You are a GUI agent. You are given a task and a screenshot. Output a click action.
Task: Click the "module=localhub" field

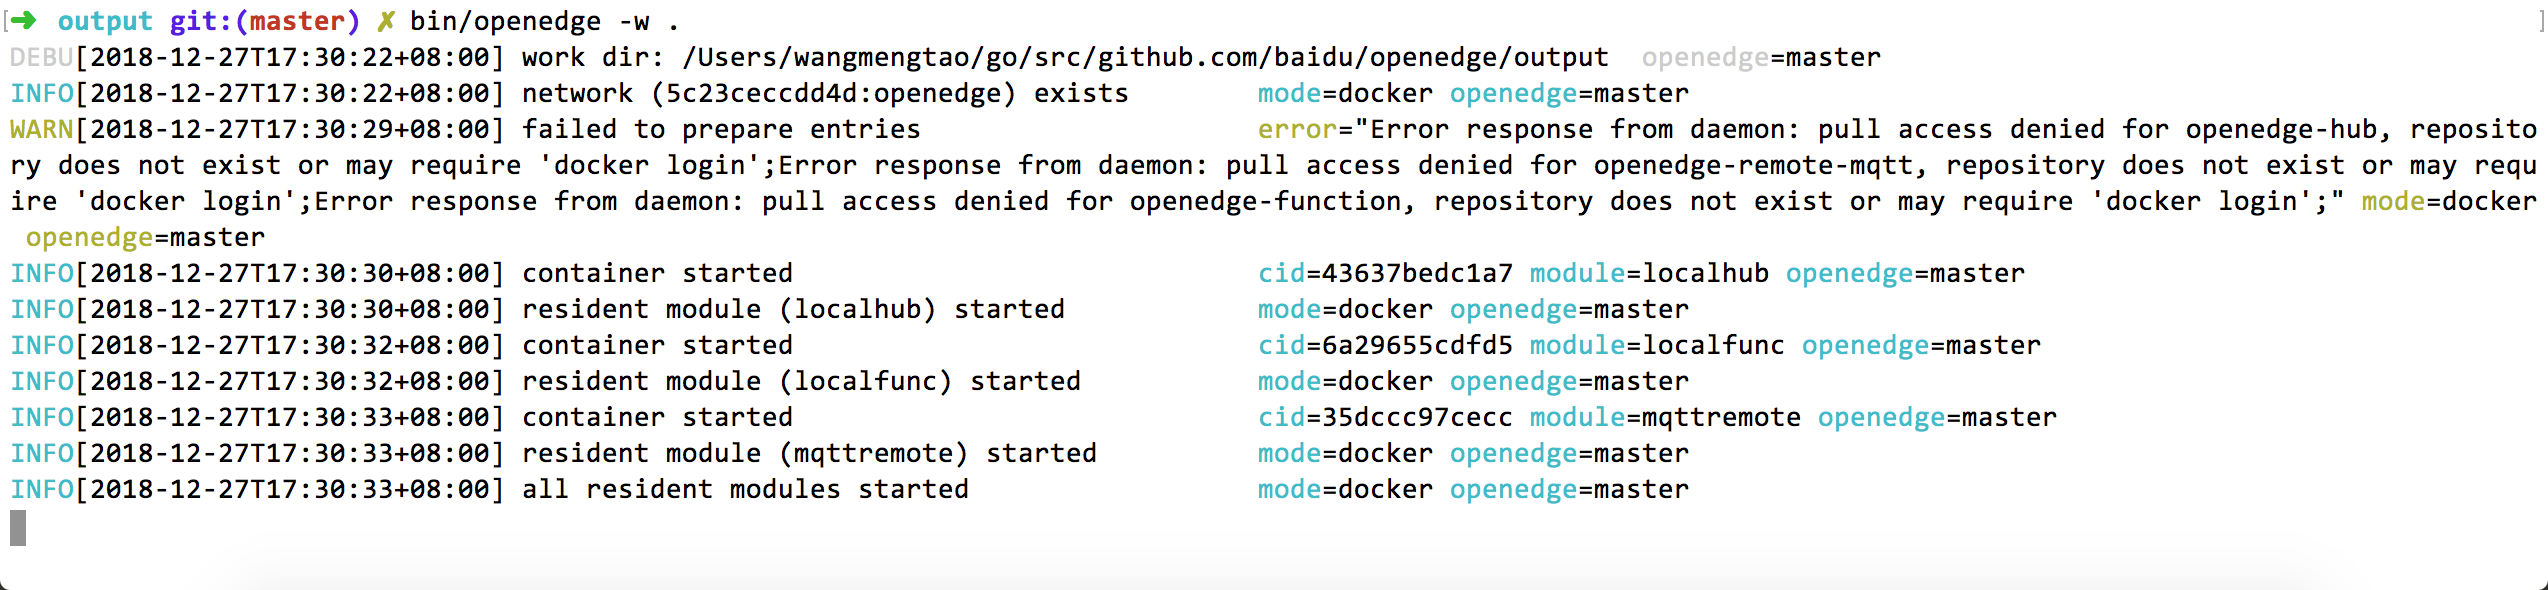[1649, 273]
